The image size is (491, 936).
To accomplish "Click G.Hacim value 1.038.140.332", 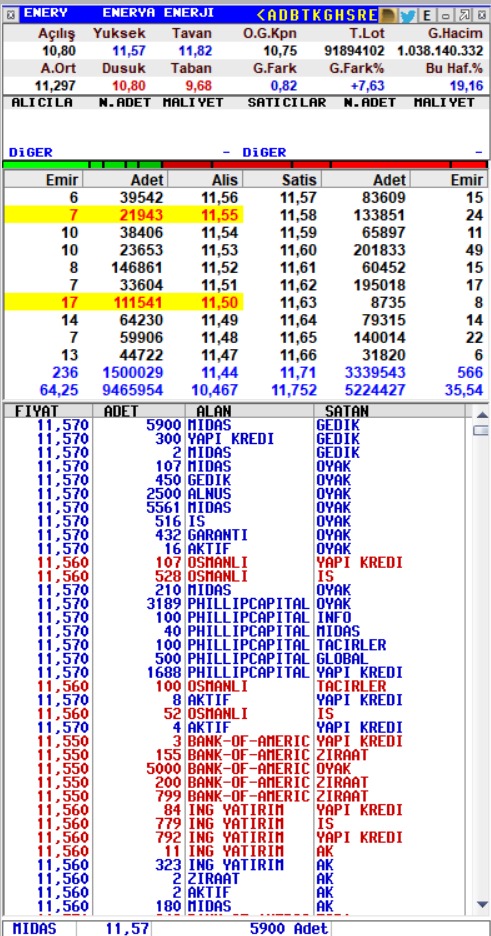I will [x=440, y=51].
